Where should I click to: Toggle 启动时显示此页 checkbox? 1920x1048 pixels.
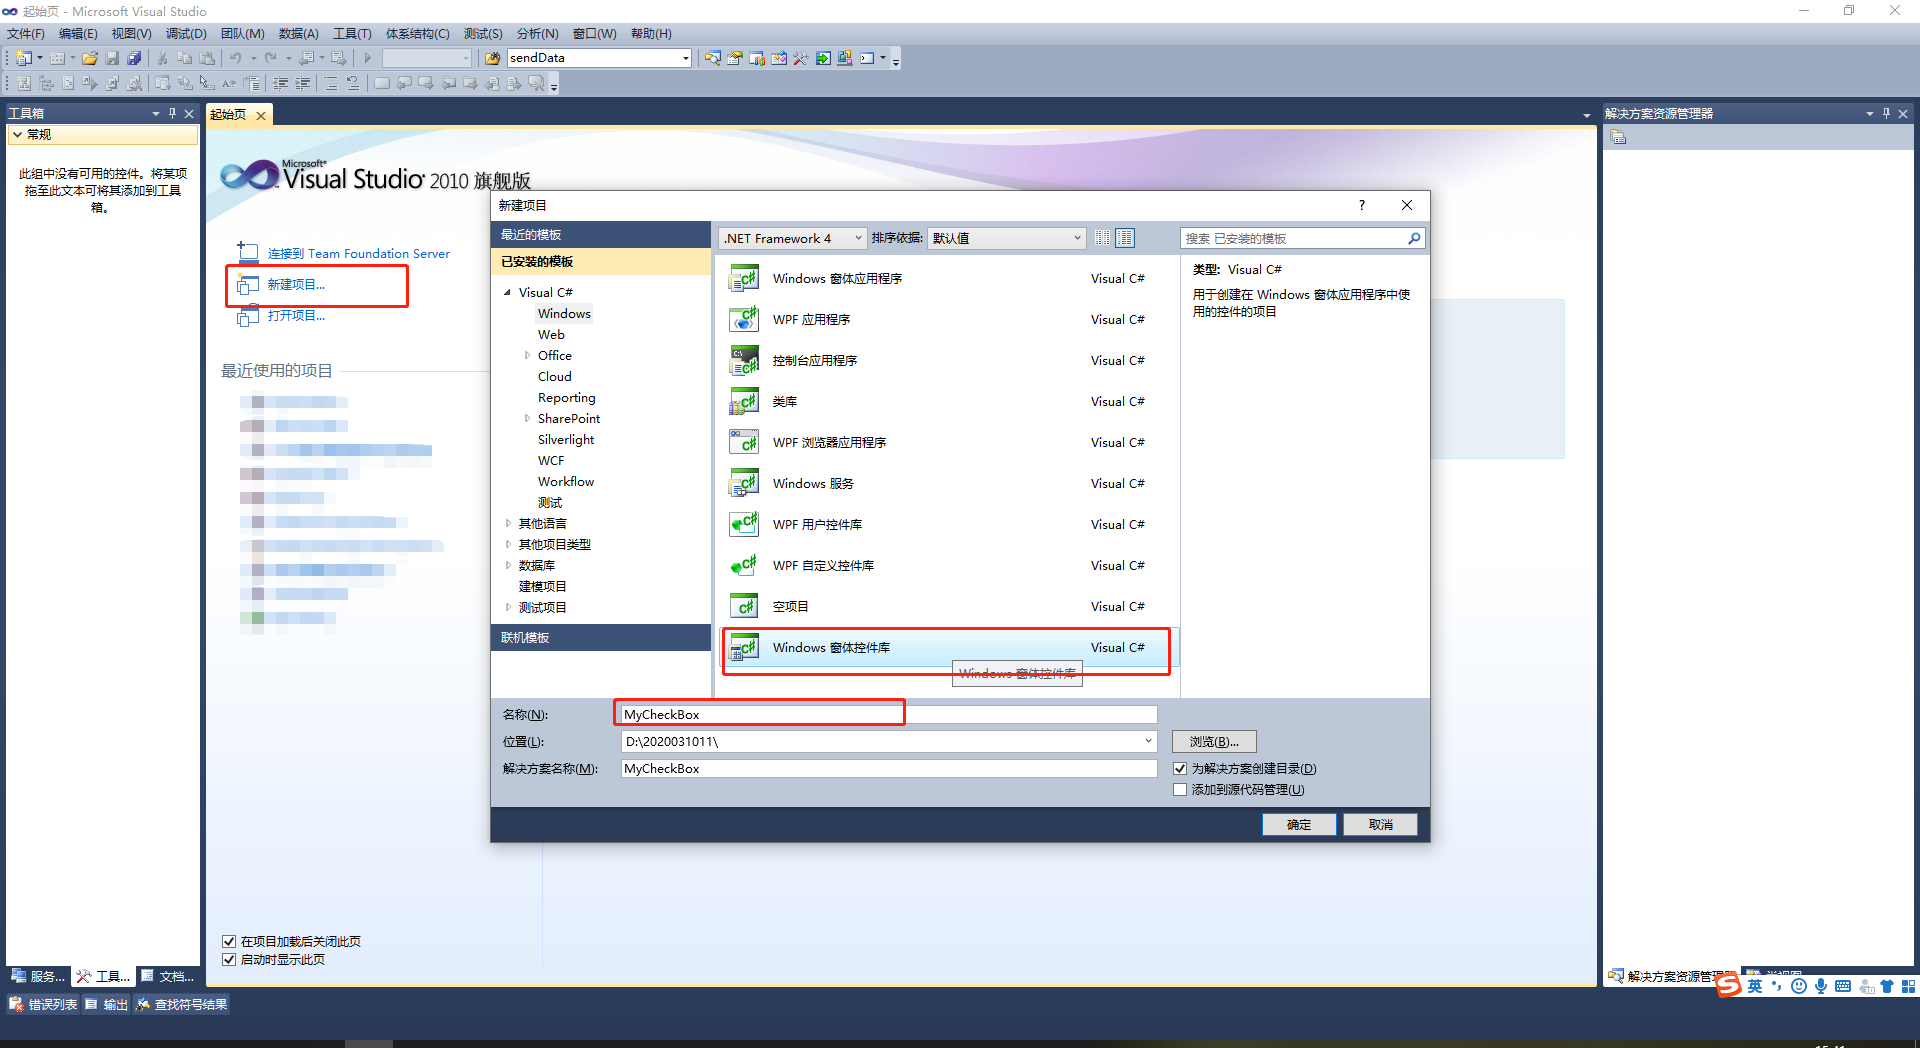tap(229, 959)
